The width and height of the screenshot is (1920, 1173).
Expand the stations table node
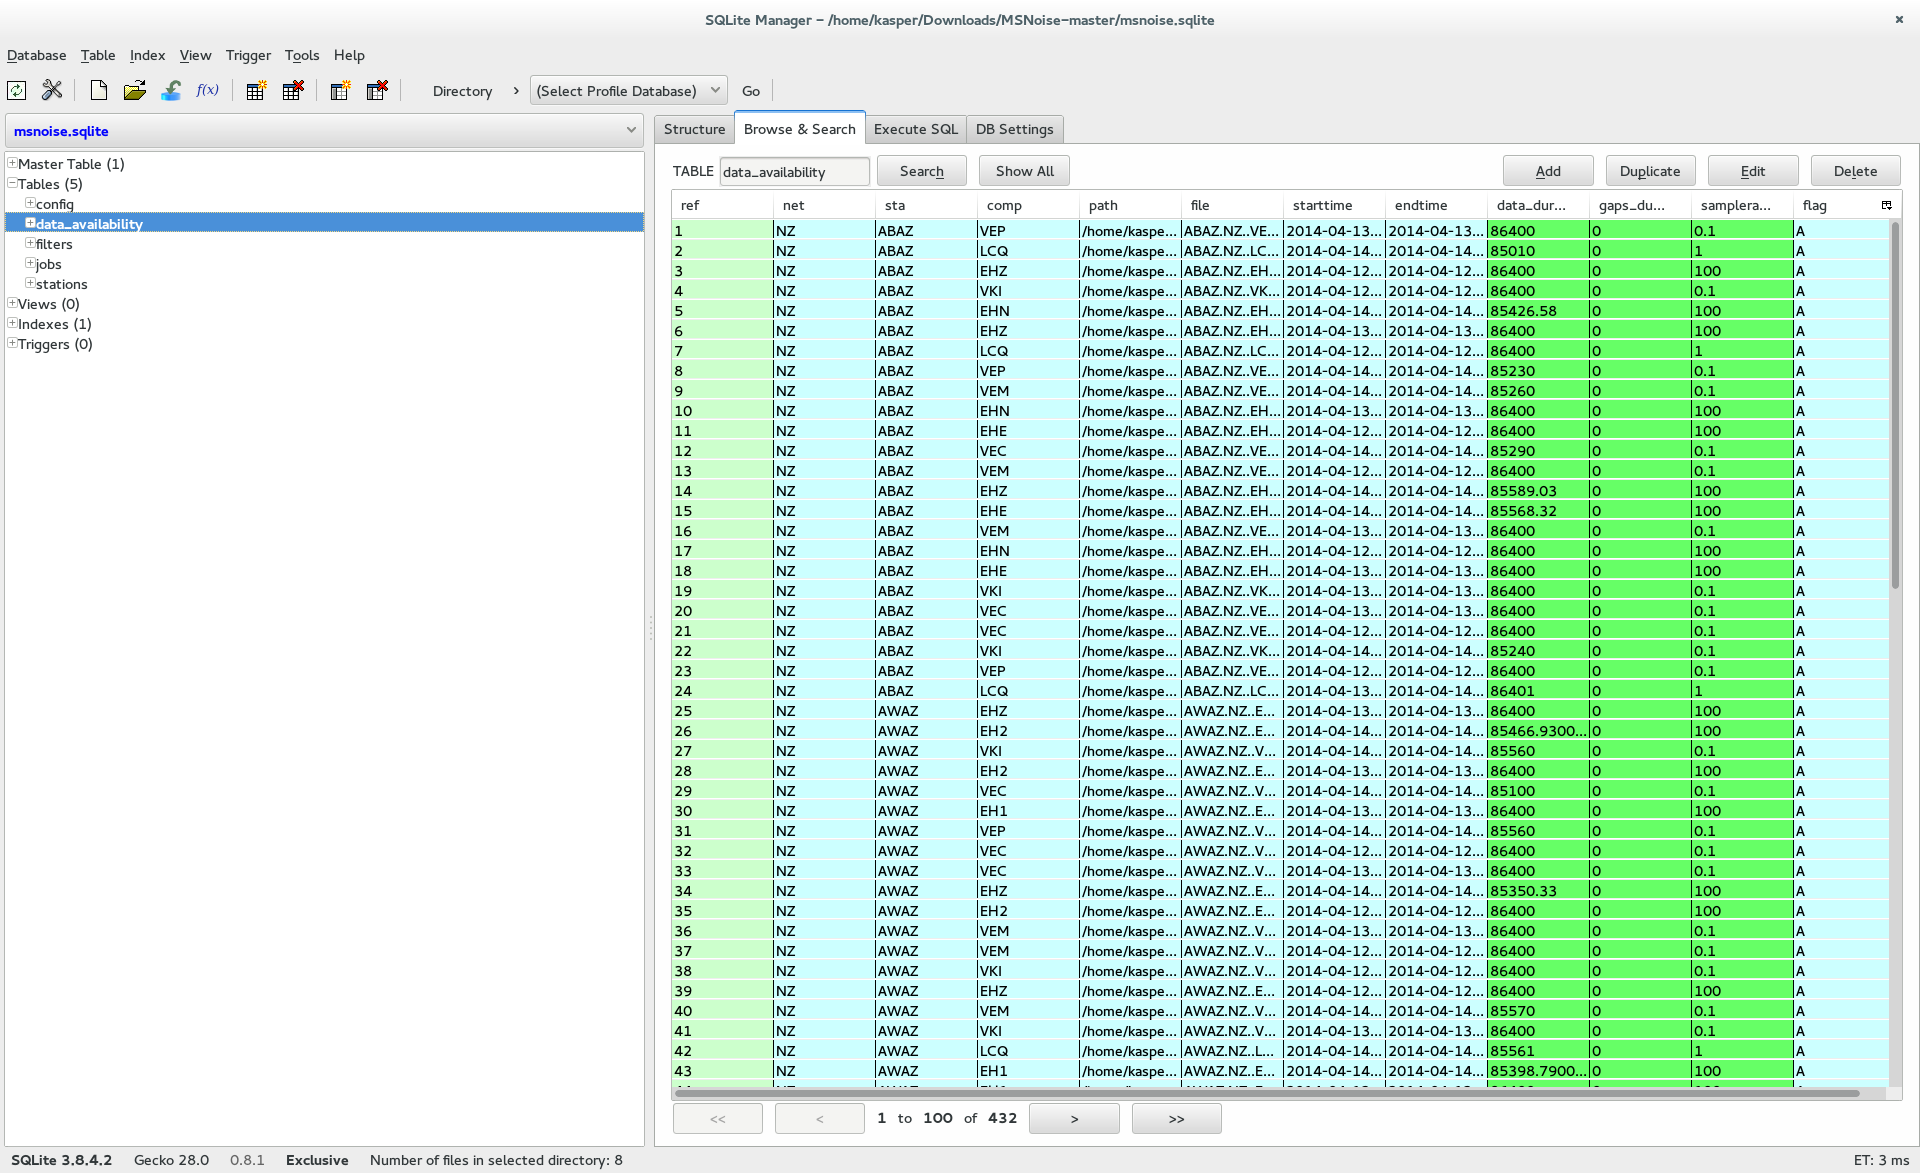click(x=30, y=283)
